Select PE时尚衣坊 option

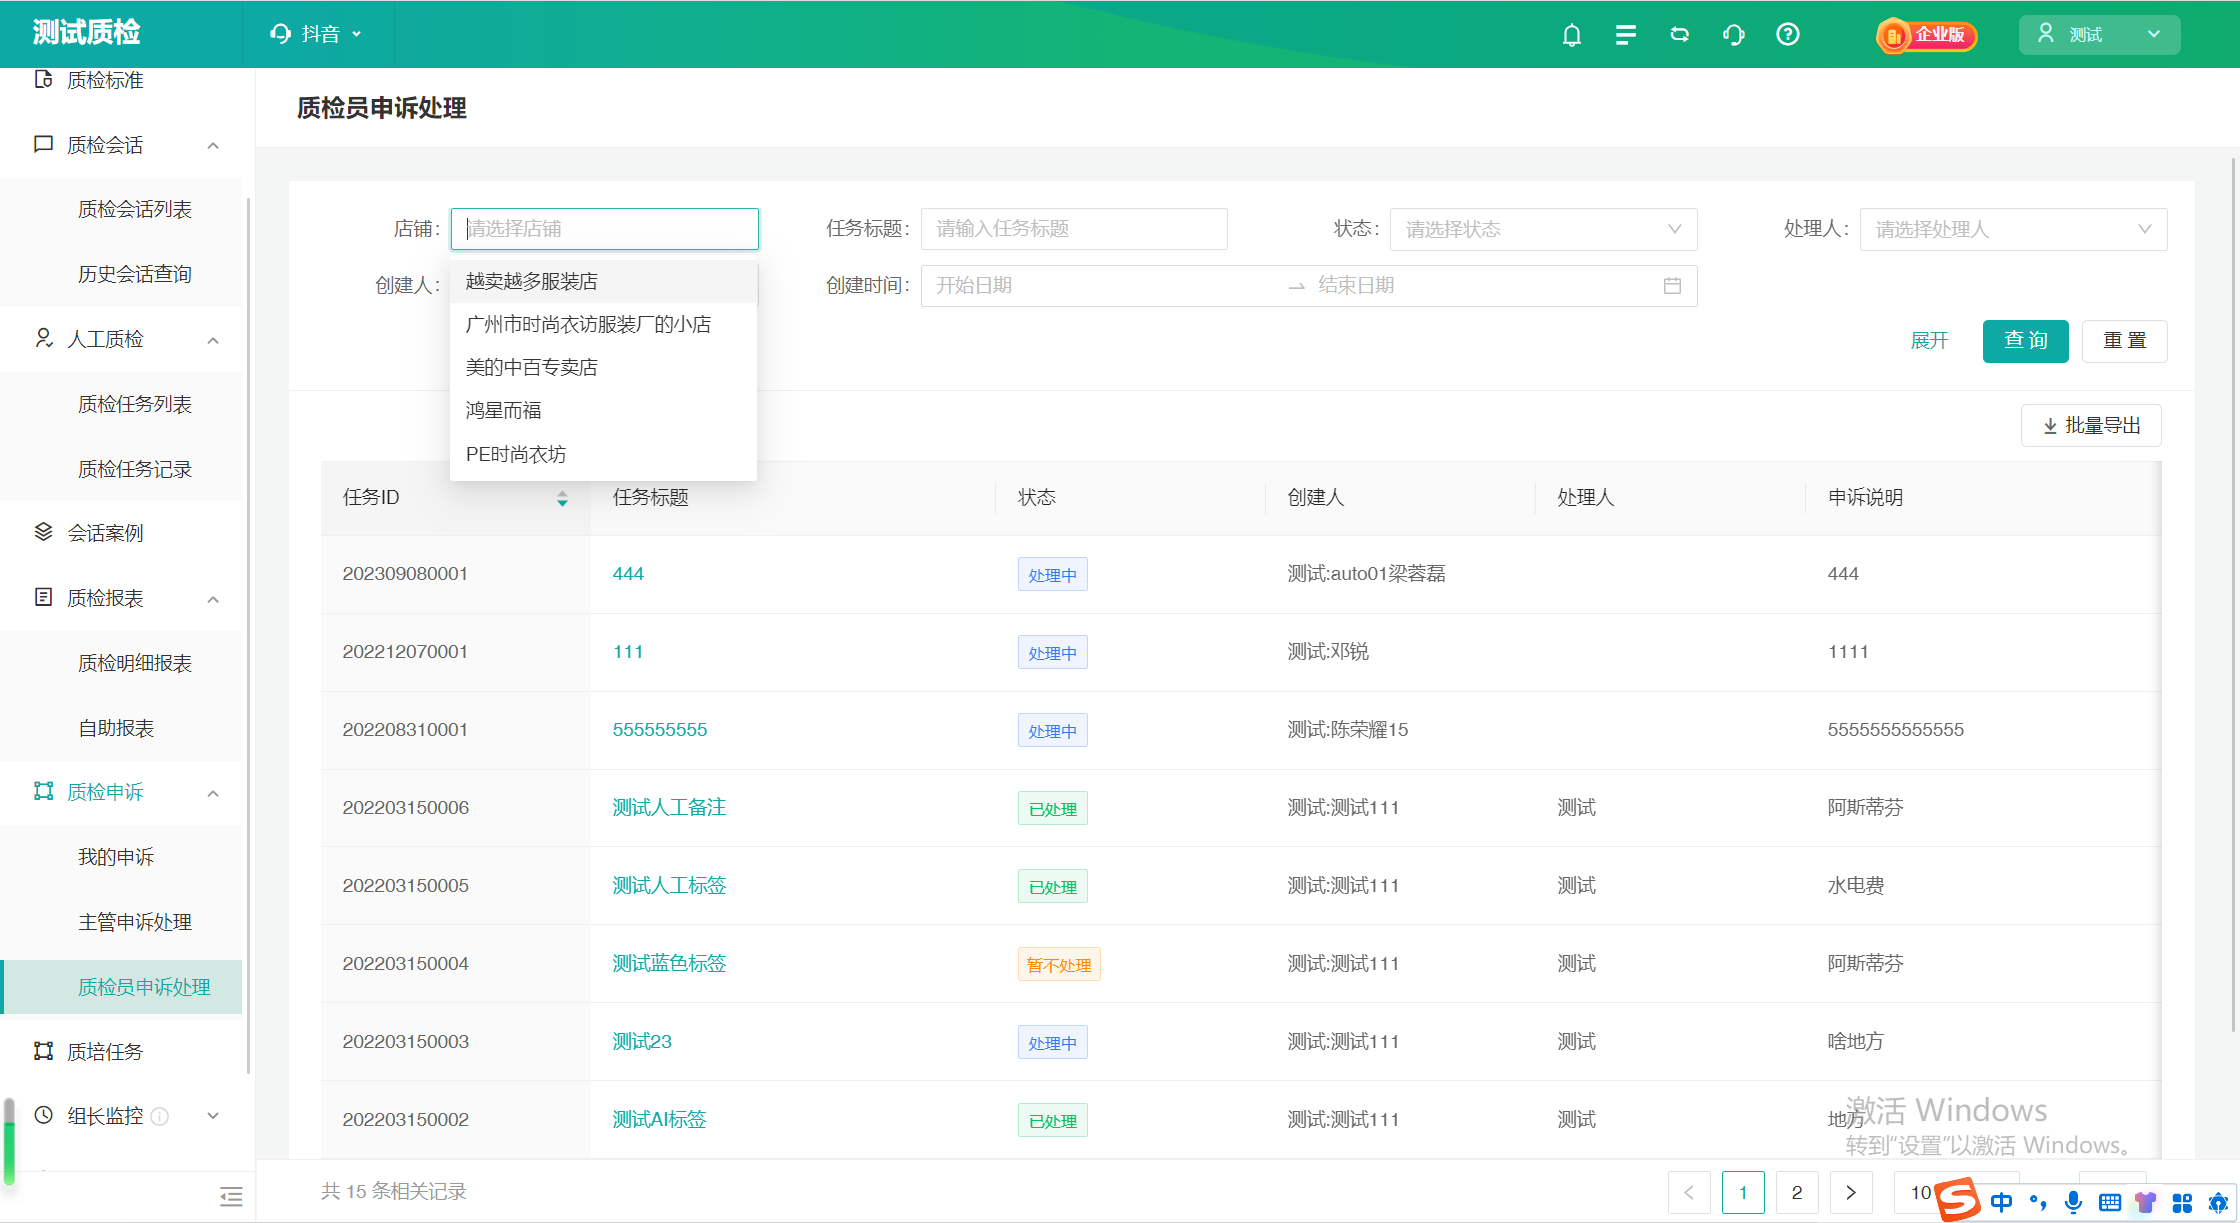[603, 455]
